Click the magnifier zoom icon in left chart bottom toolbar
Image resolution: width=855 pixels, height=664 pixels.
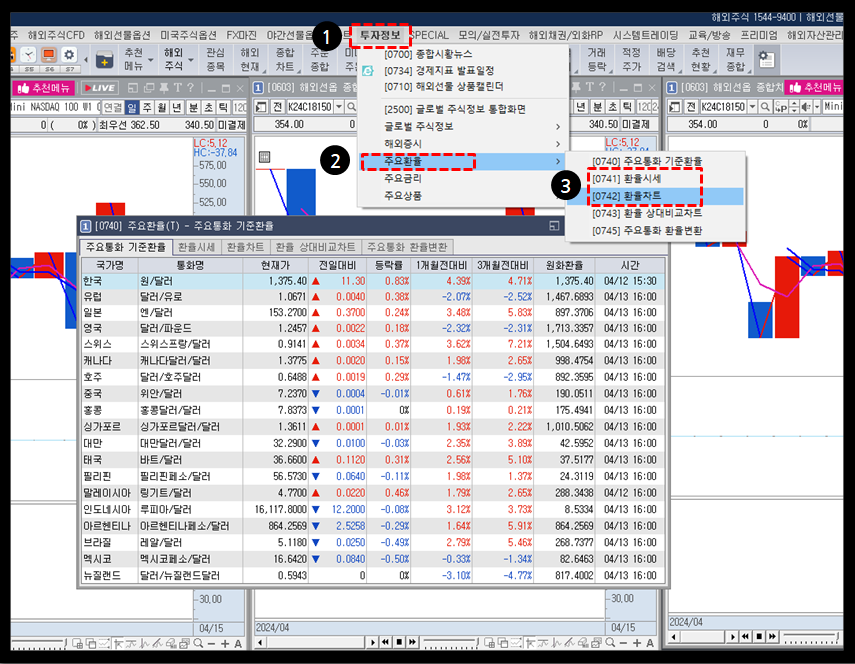click(198, 643)
